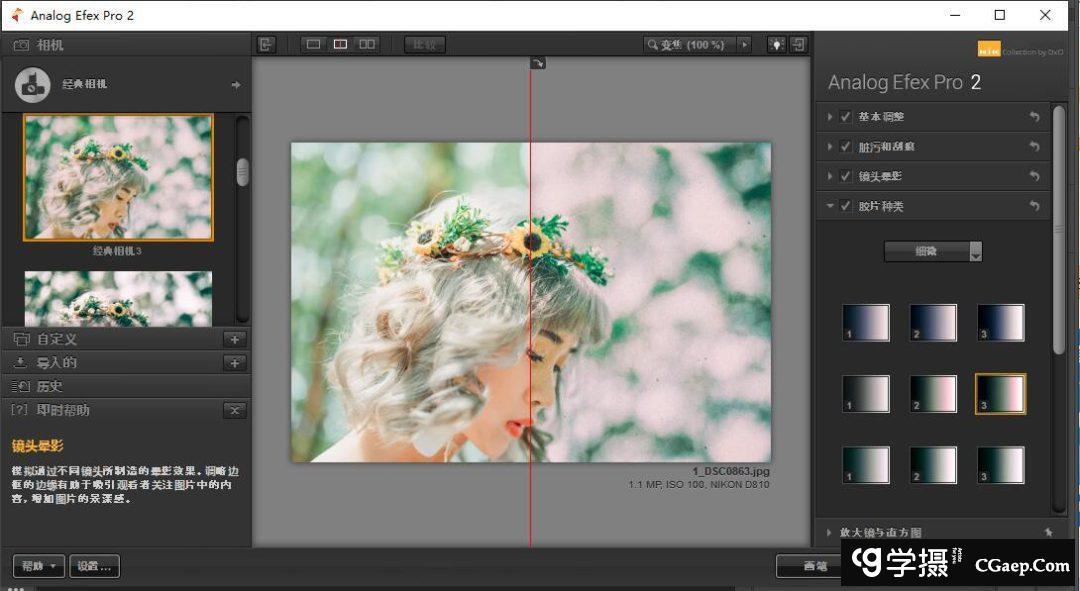Click the 比较 compare button

tap(424, 45)
